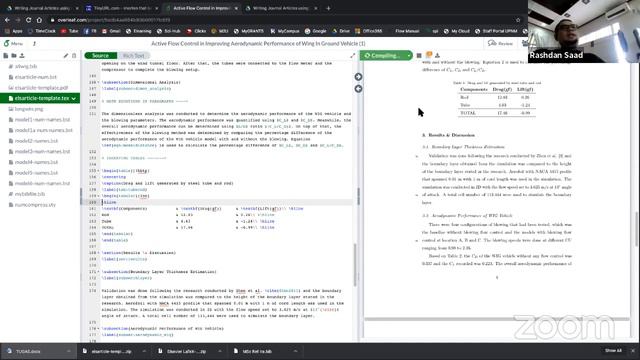The height and width of the screenshot is (360, 640).
Task: Select the Active Flow Control browser tab
Action: tap(200, 8)
